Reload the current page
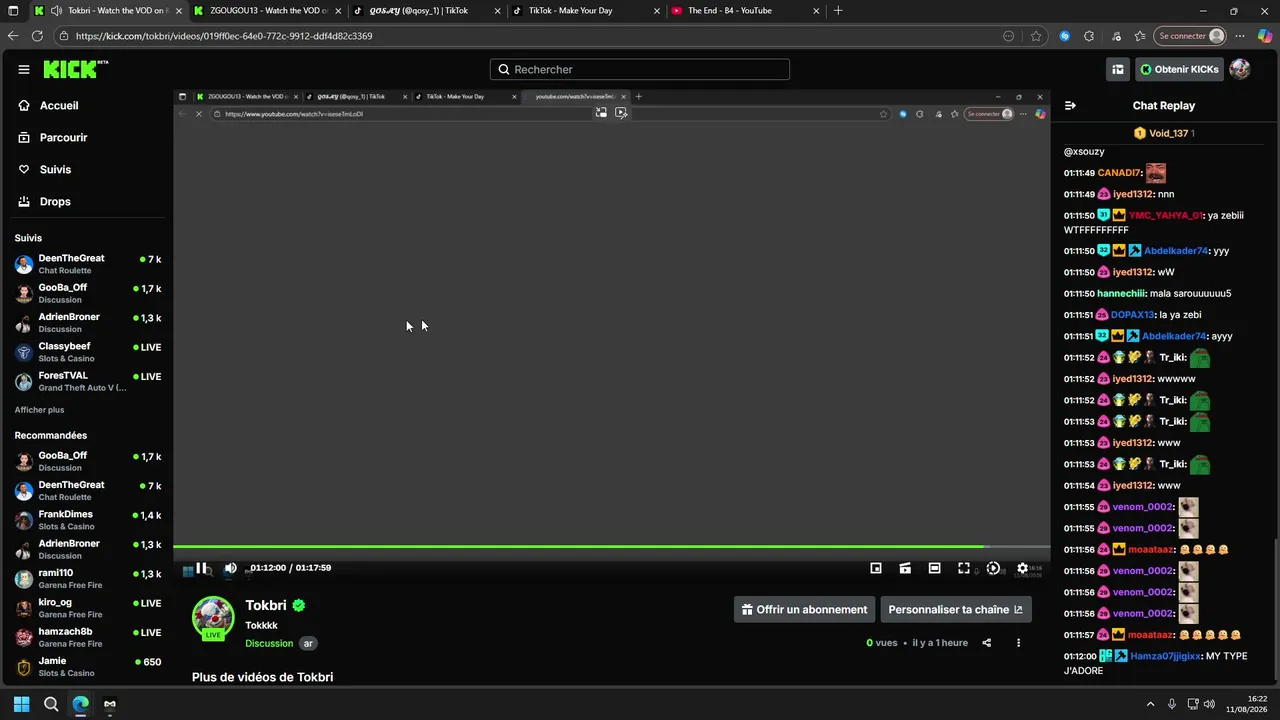This screenshot has width=1280, height=720. point(37,36)
